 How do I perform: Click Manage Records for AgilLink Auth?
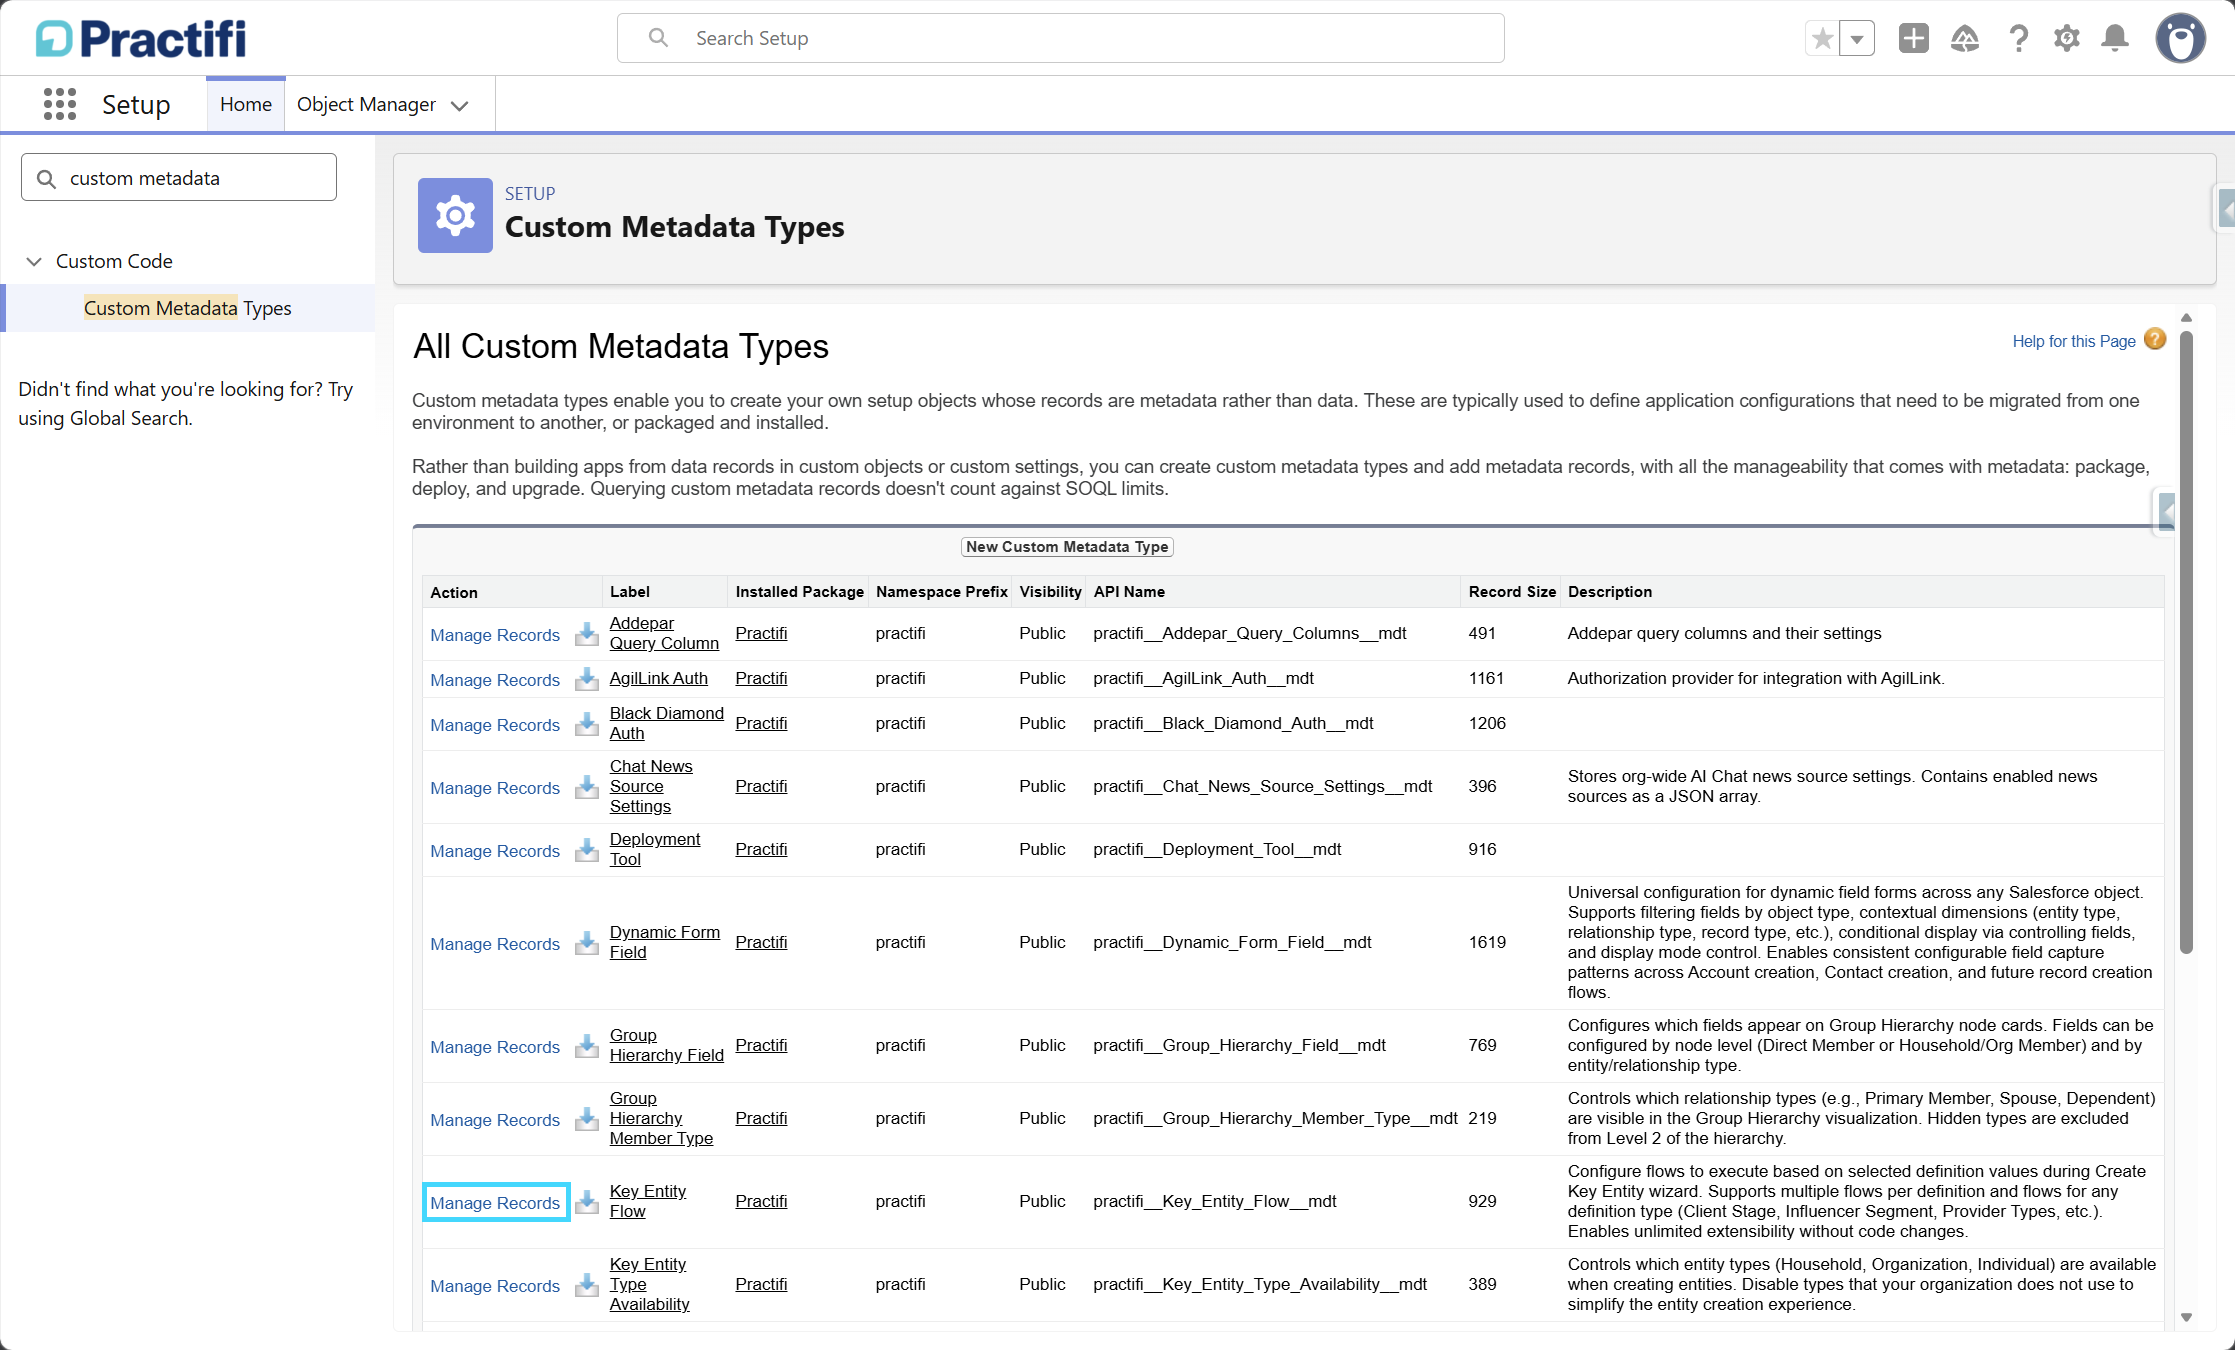(495, 680)
